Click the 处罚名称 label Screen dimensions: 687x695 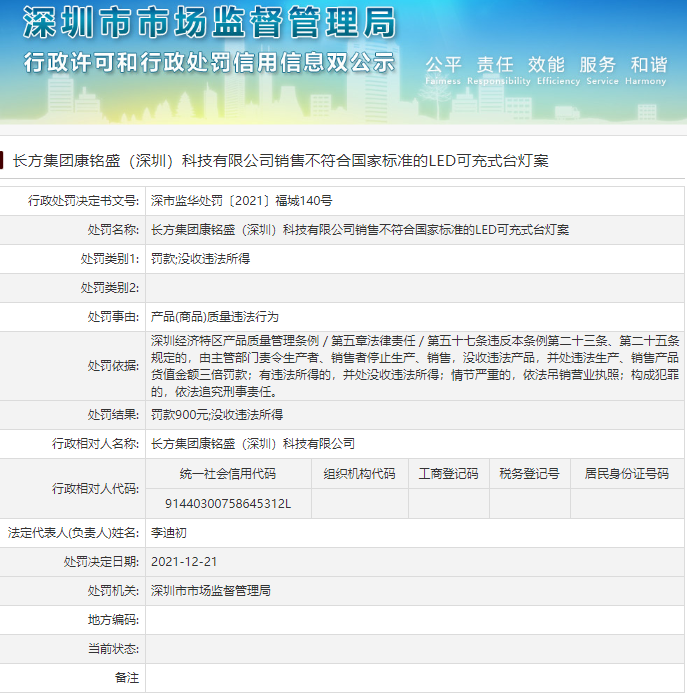(x=113, y=230)
